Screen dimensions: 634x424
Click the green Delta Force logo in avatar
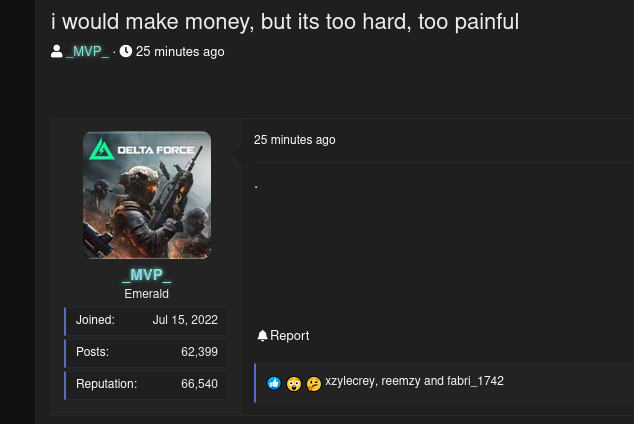click(x=101, y=149)
